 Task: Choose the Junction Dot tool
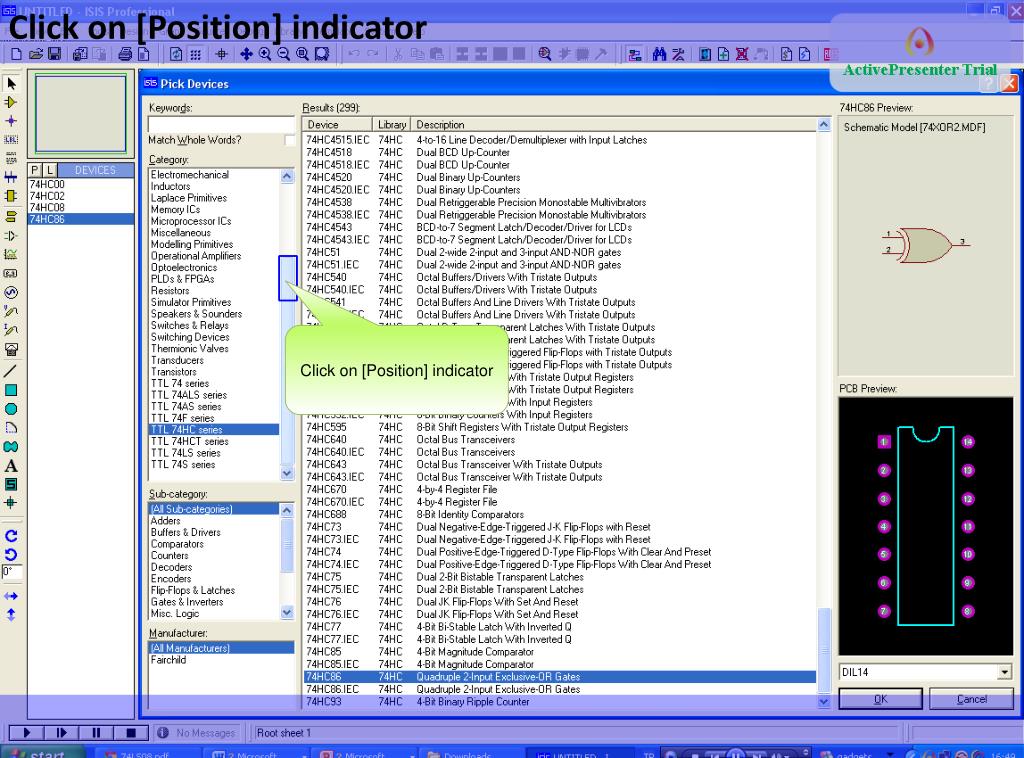(11, 121)
